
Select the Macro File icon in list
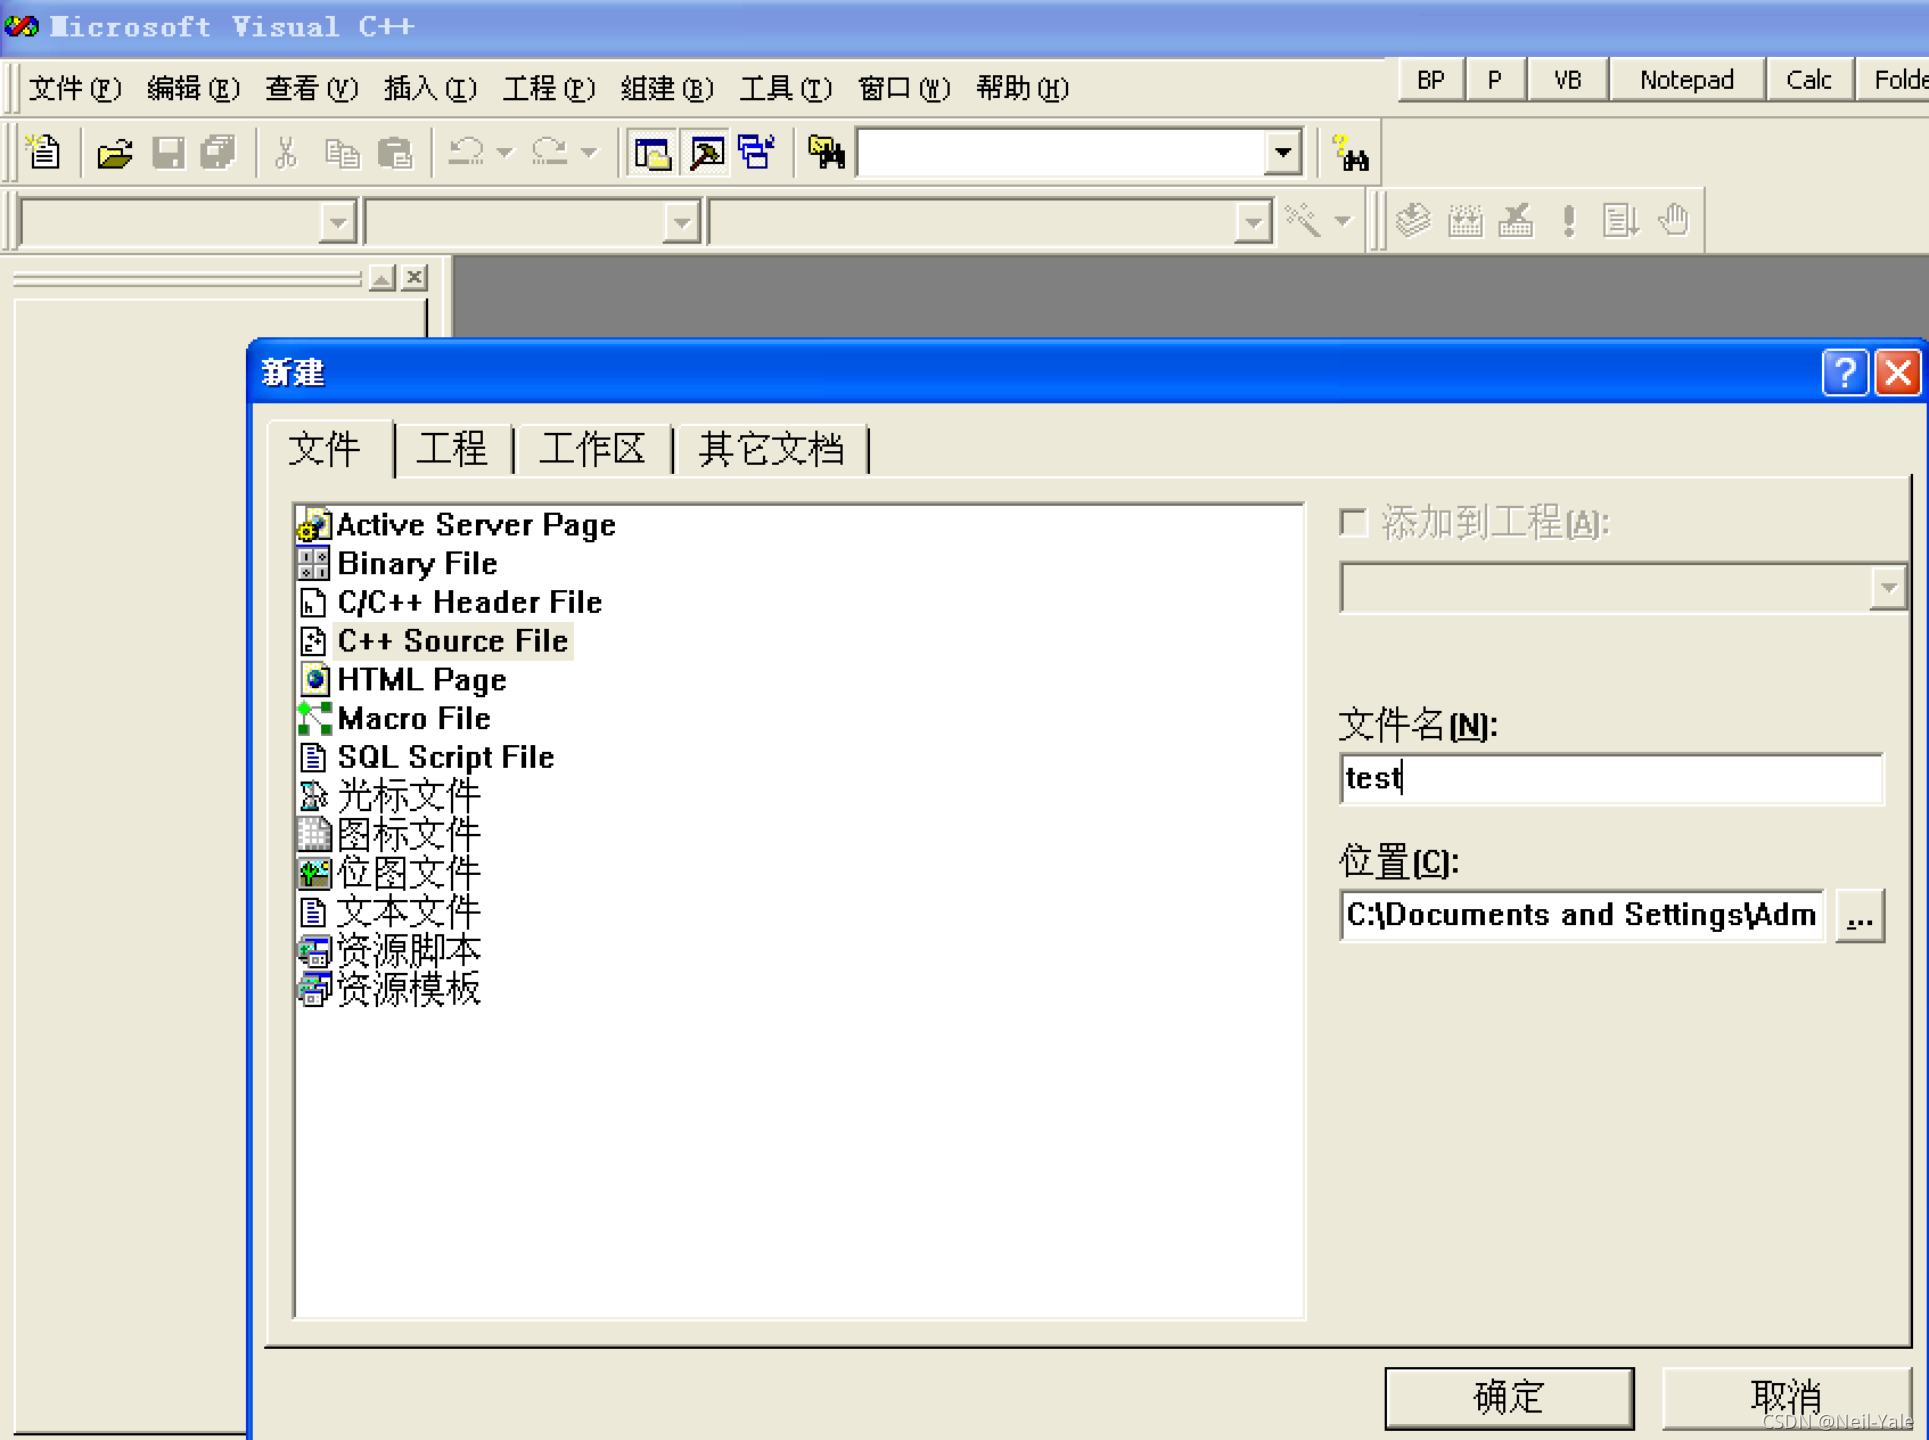point(314,718)
